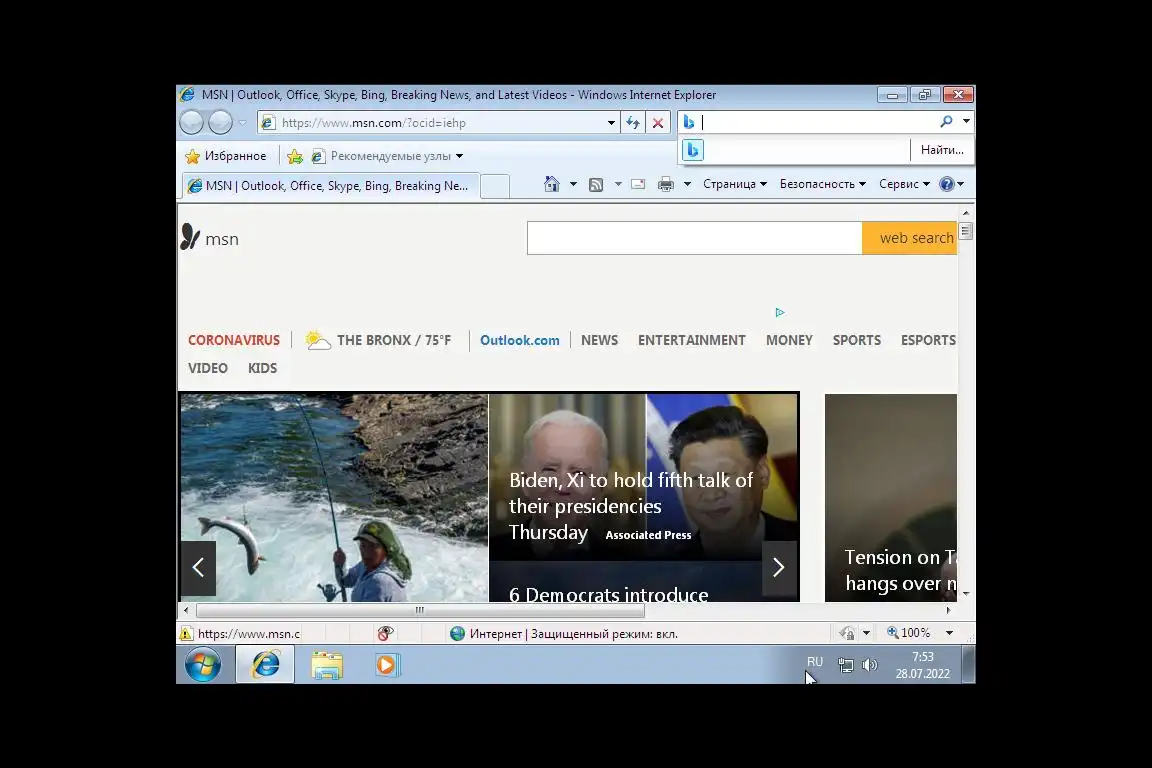Open the Страница menu
Viewport: 1152px width, 768px height.
(735, 184)
